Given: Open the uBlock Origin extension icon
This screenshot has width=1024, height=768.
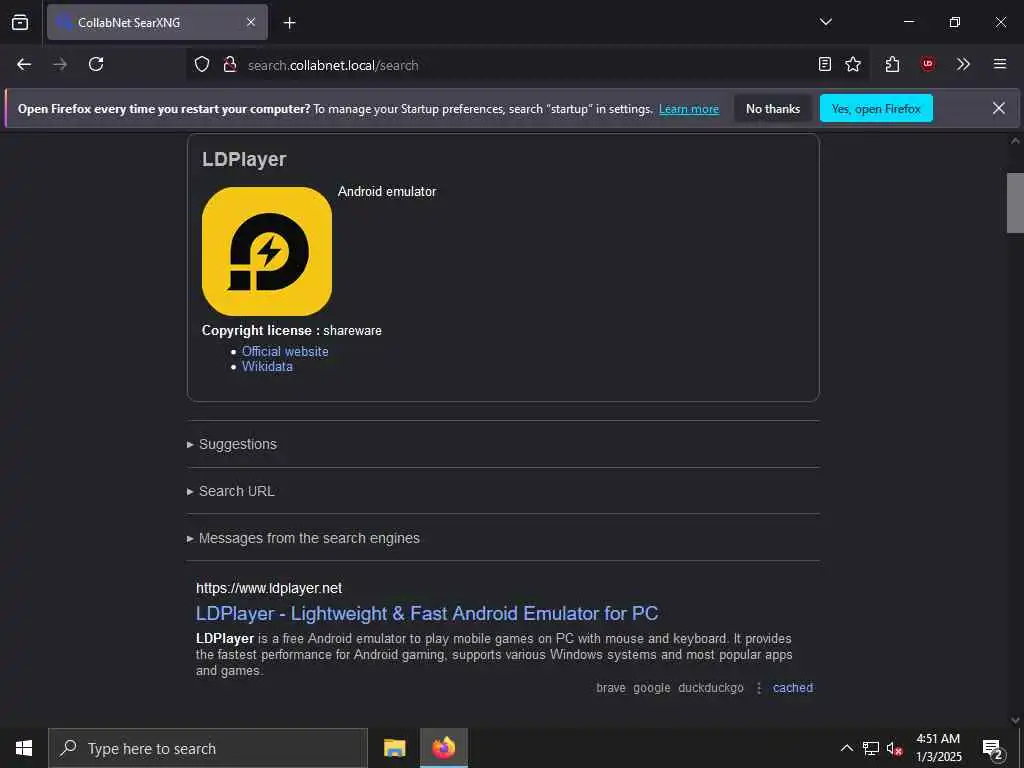Looking at the screenshot, I should (927, 64).
